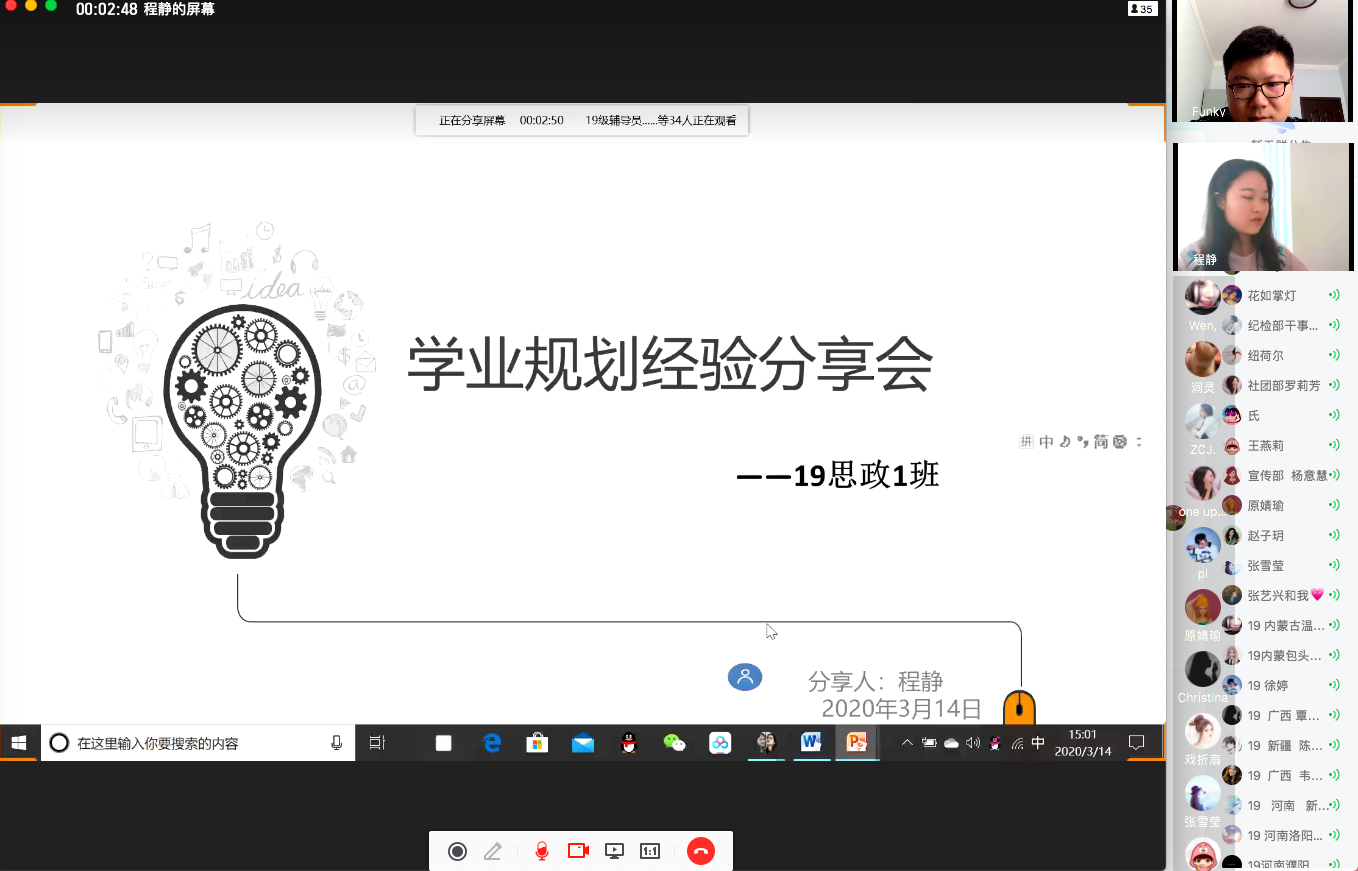Open PowerPoint from the Windows taskbar

pyautogui.click(x=856, y=742)
